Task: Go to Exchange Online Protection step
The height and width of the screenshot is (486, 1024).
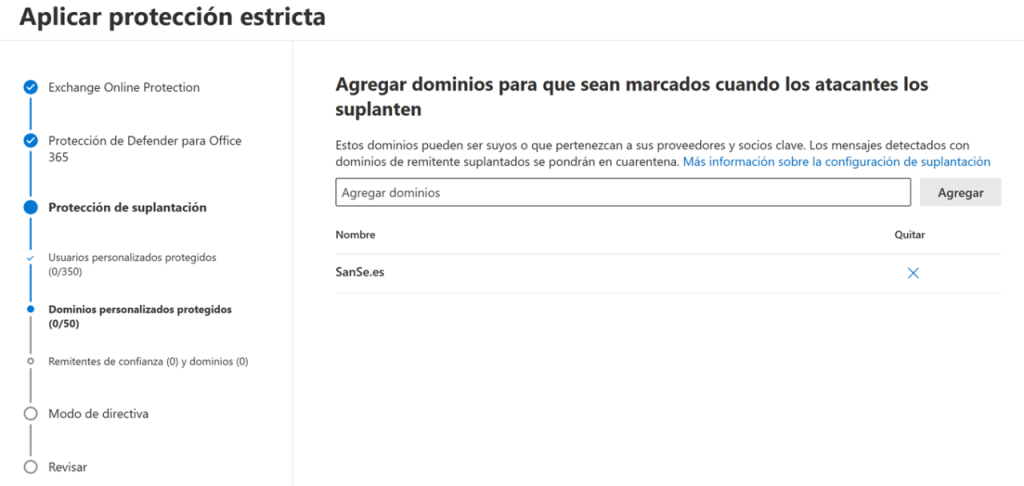Action: (x=124, y=88)
